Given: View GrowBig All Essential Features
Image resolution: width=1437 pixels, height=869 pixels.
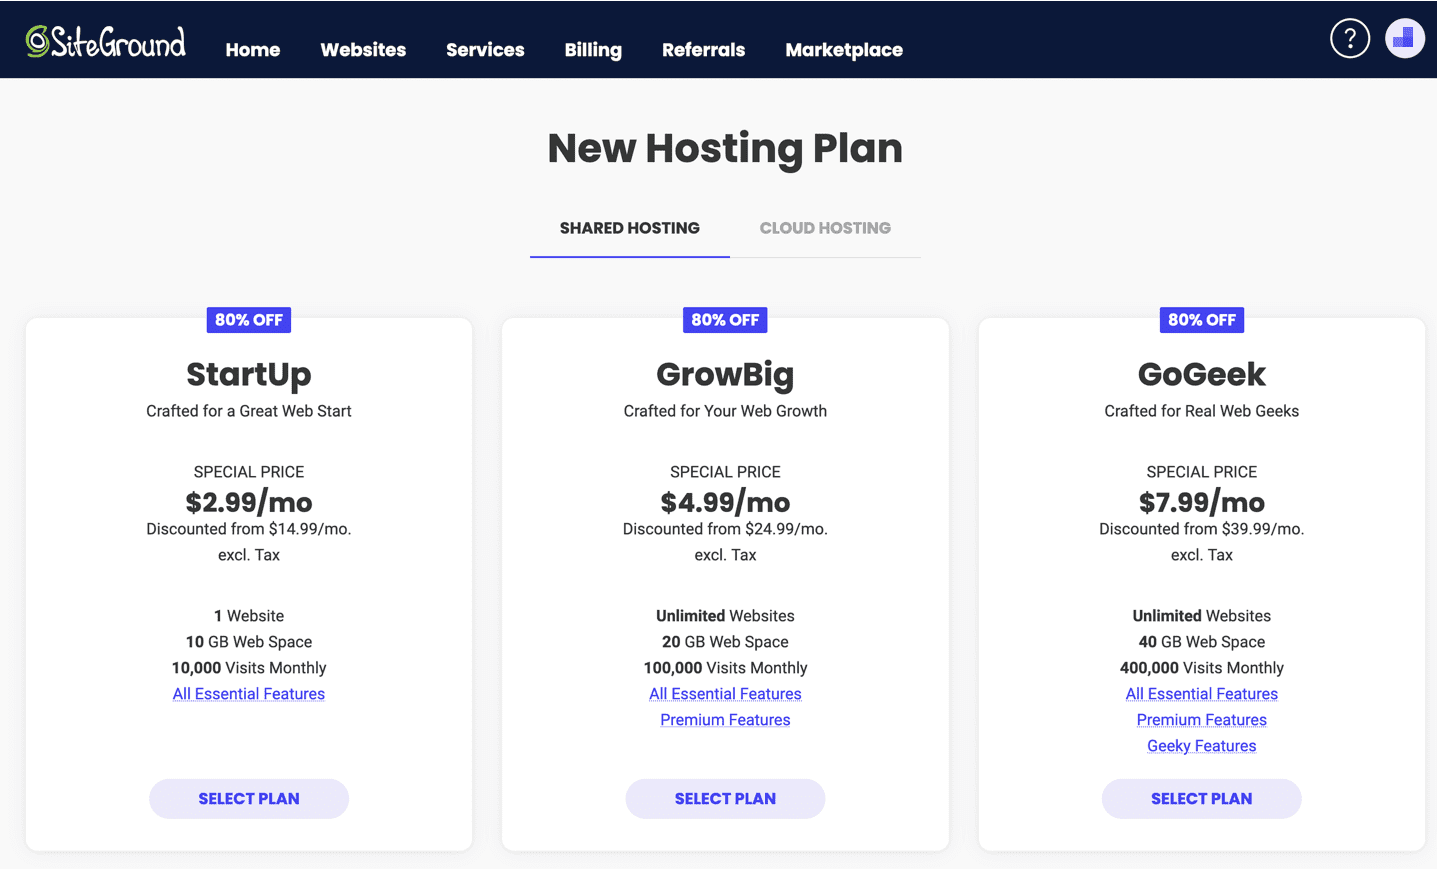Looking at the screenshot, I should pos(725,694).
